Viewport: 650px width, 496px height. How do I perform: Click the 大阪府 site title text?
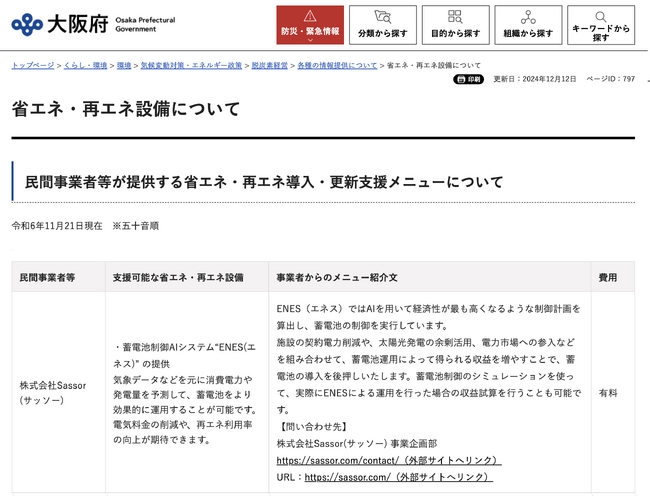coord(78,24)
